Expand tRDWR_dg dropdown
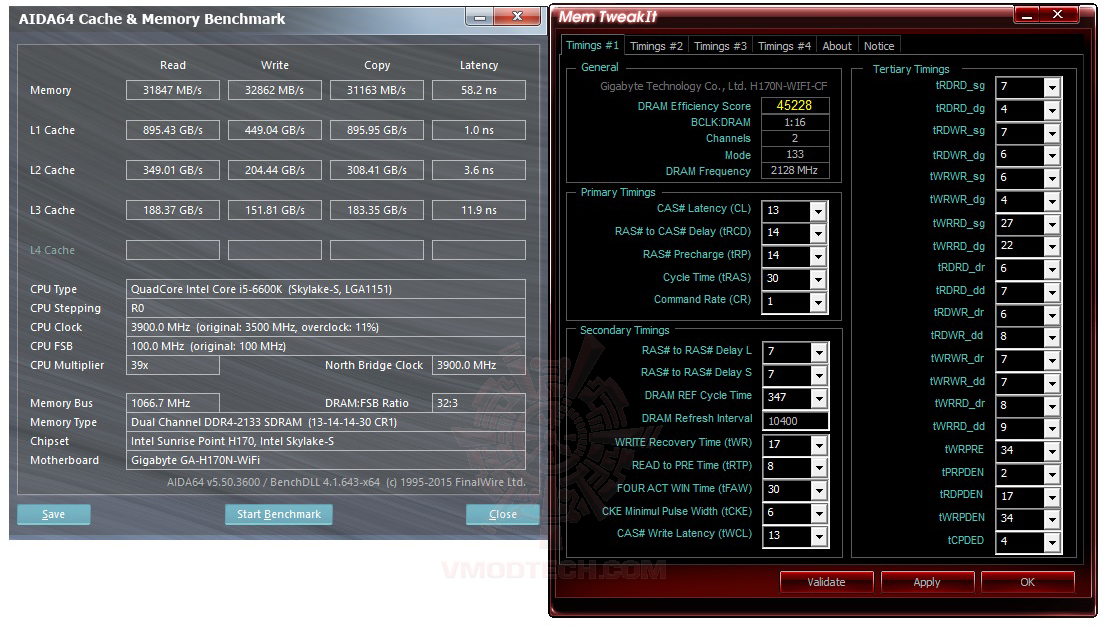Image resolution: width=1106 pixels, height=628 pixels. pos(1052,156)
